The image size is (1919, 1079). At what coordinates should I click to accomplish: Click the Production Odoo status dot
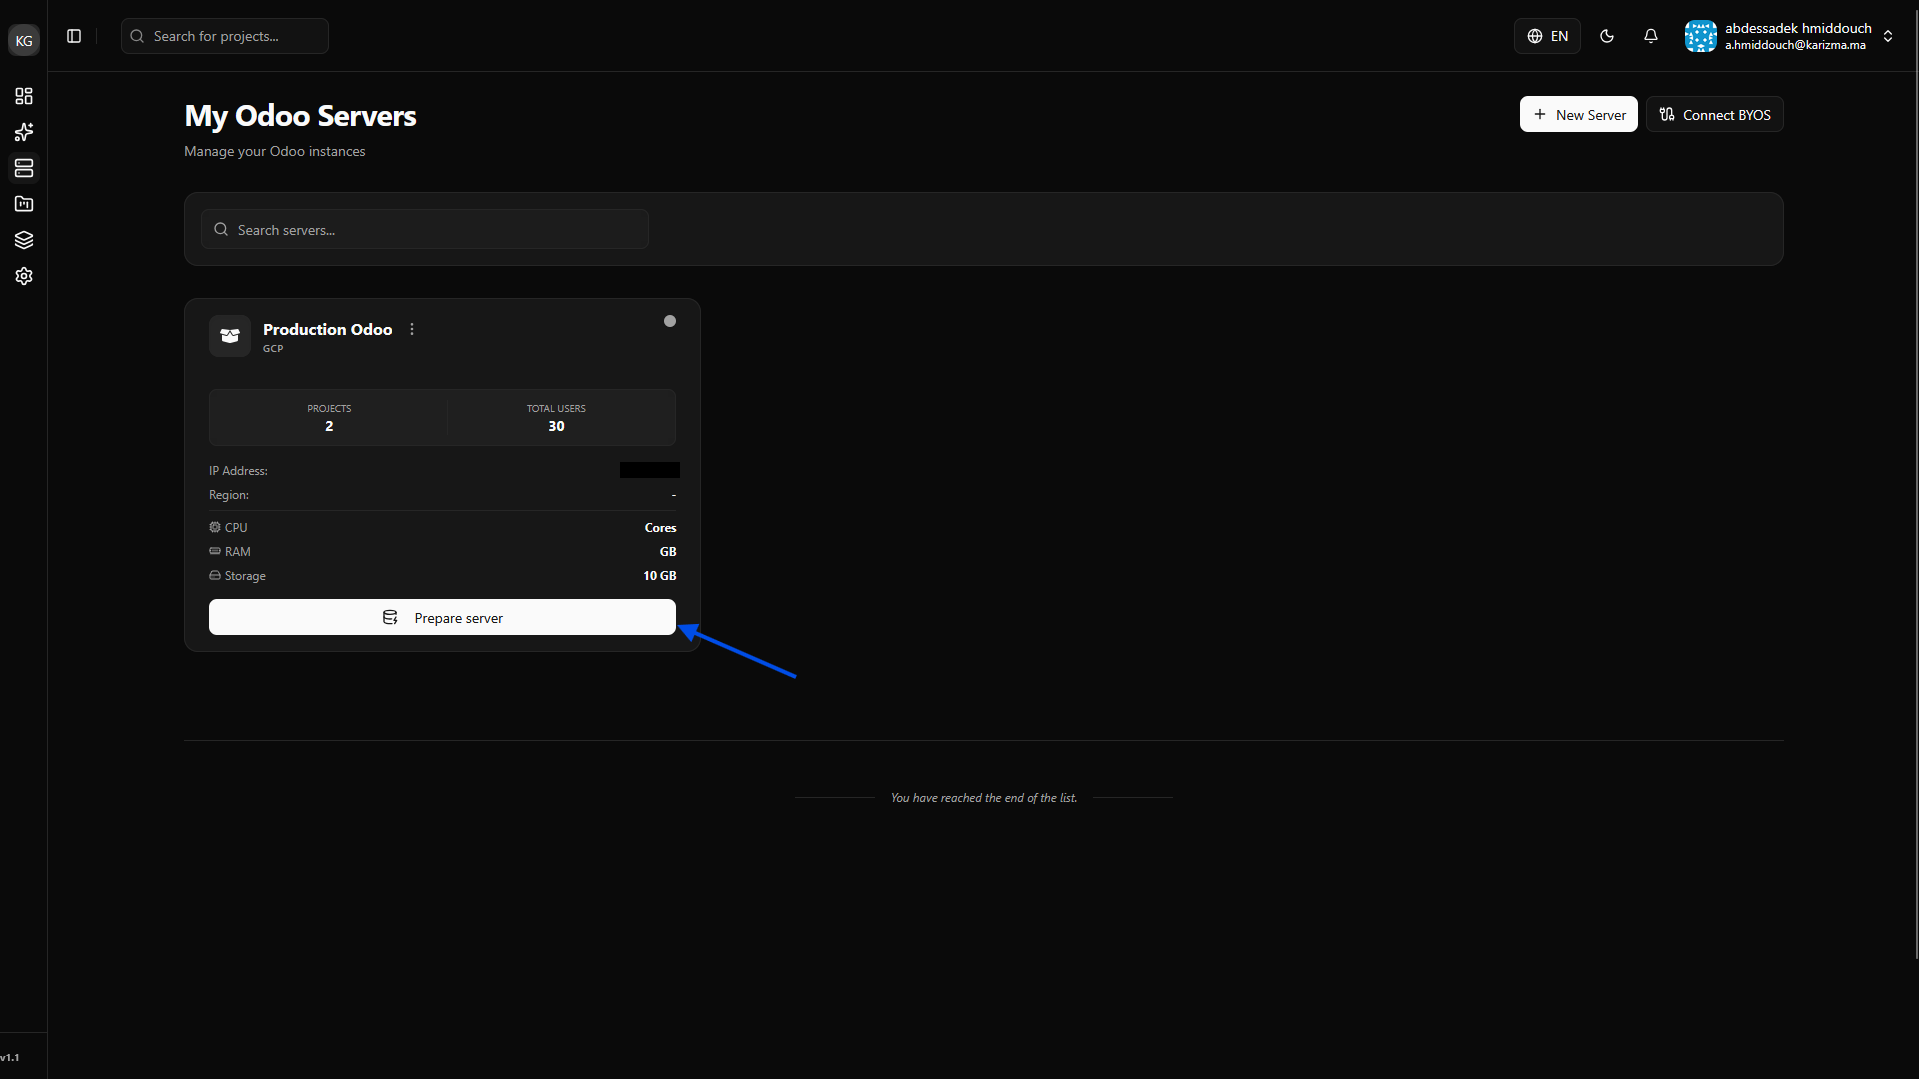[x=670, y=321]
